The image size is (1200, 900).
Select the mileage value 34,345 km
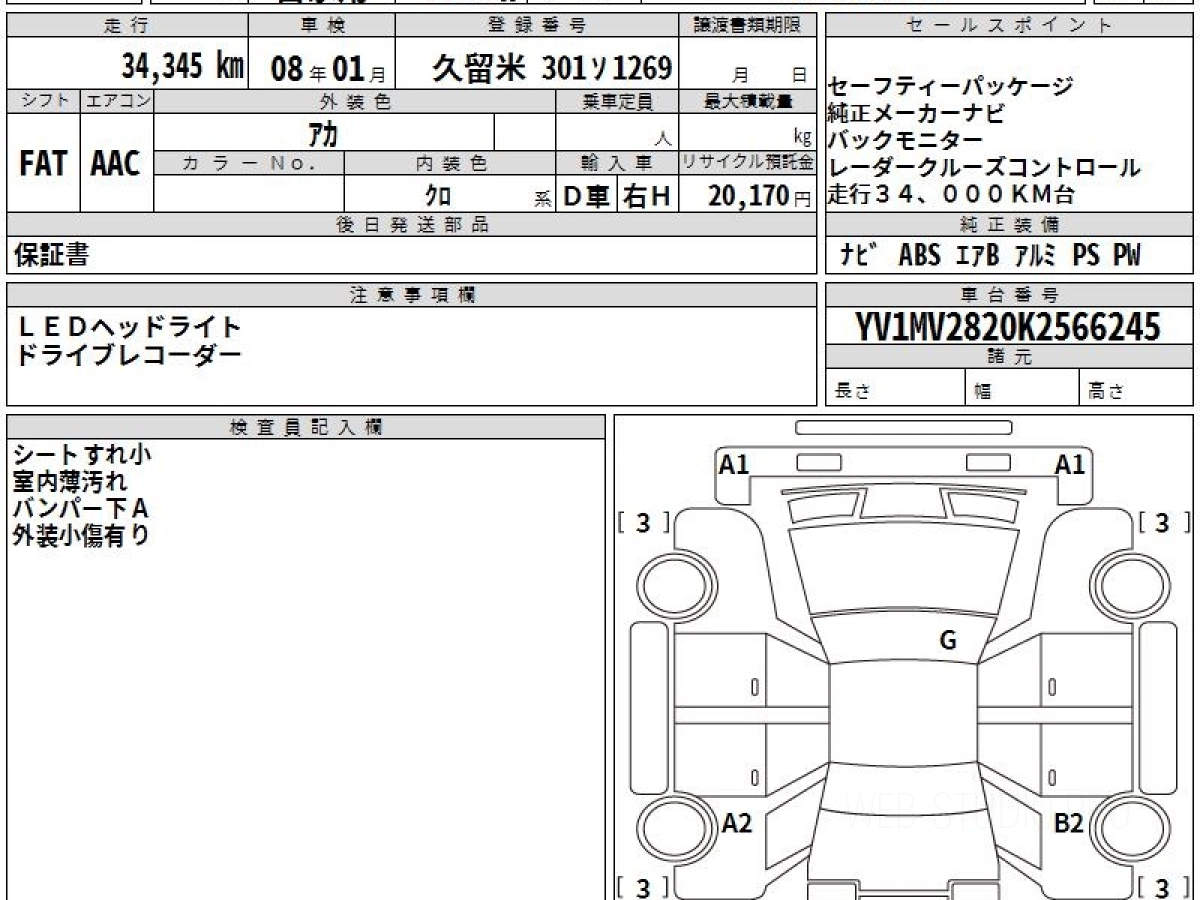[182, 67]
